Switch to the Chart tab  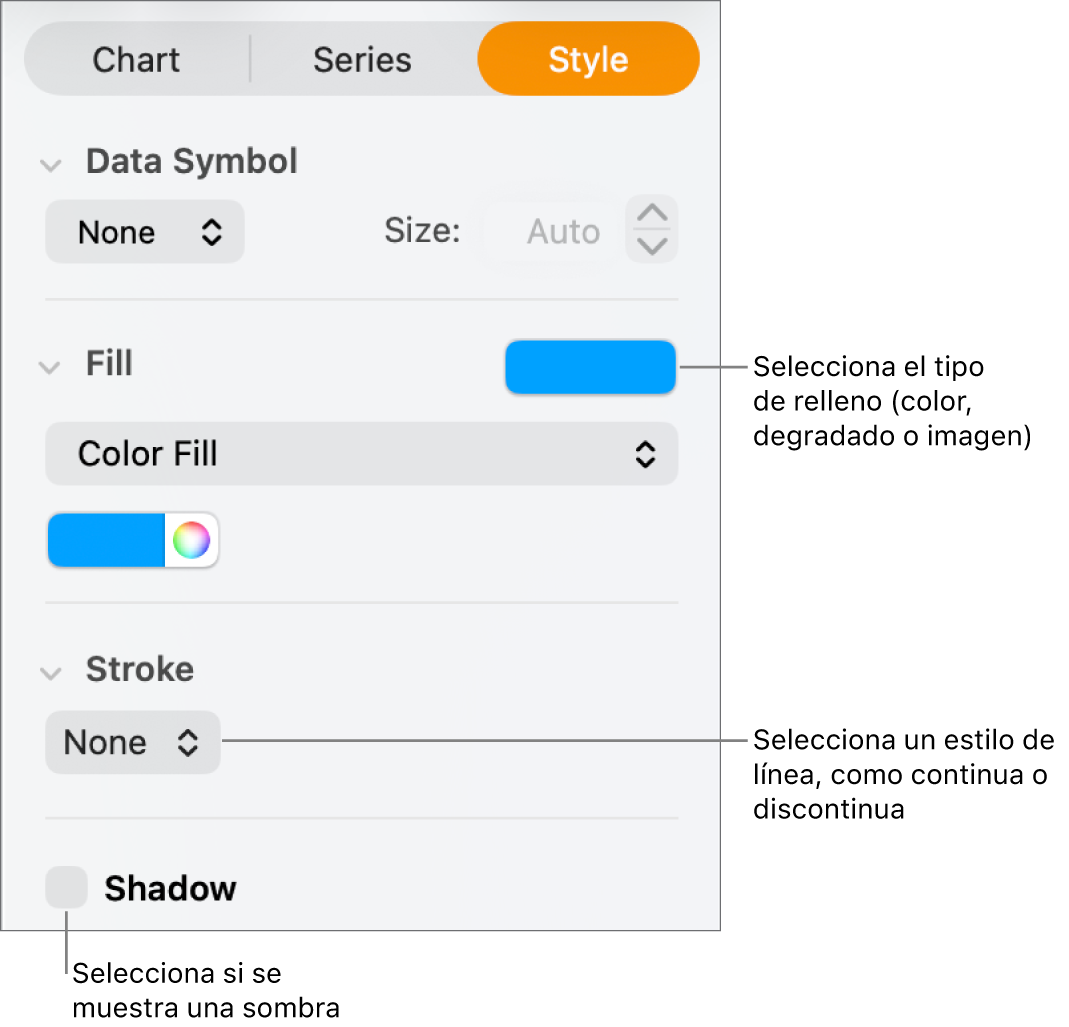[136, 59]
